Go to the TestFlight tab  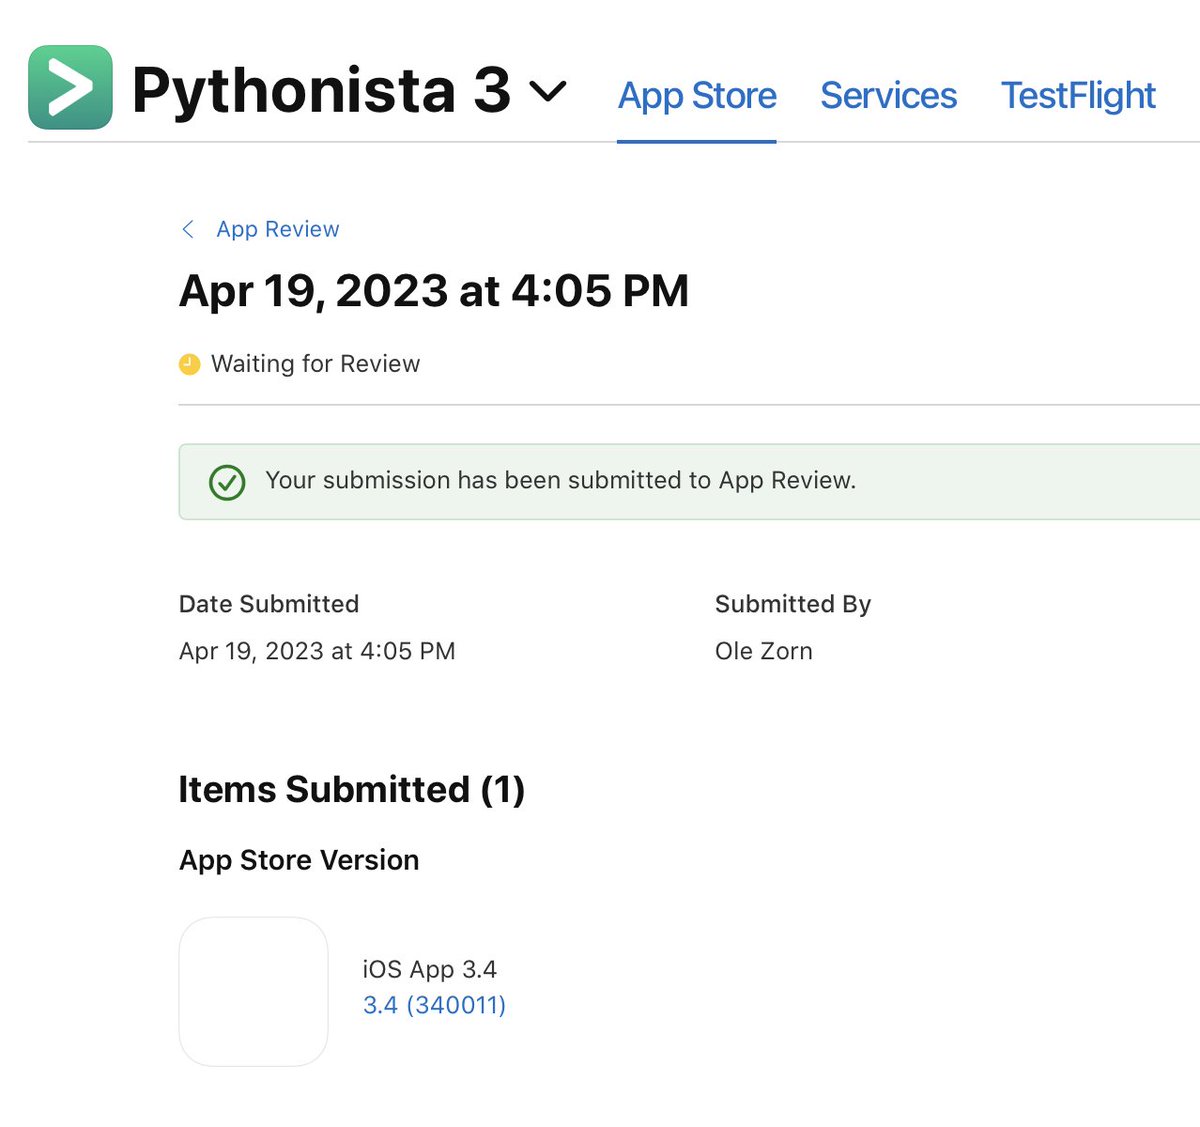coord(1078,96)
